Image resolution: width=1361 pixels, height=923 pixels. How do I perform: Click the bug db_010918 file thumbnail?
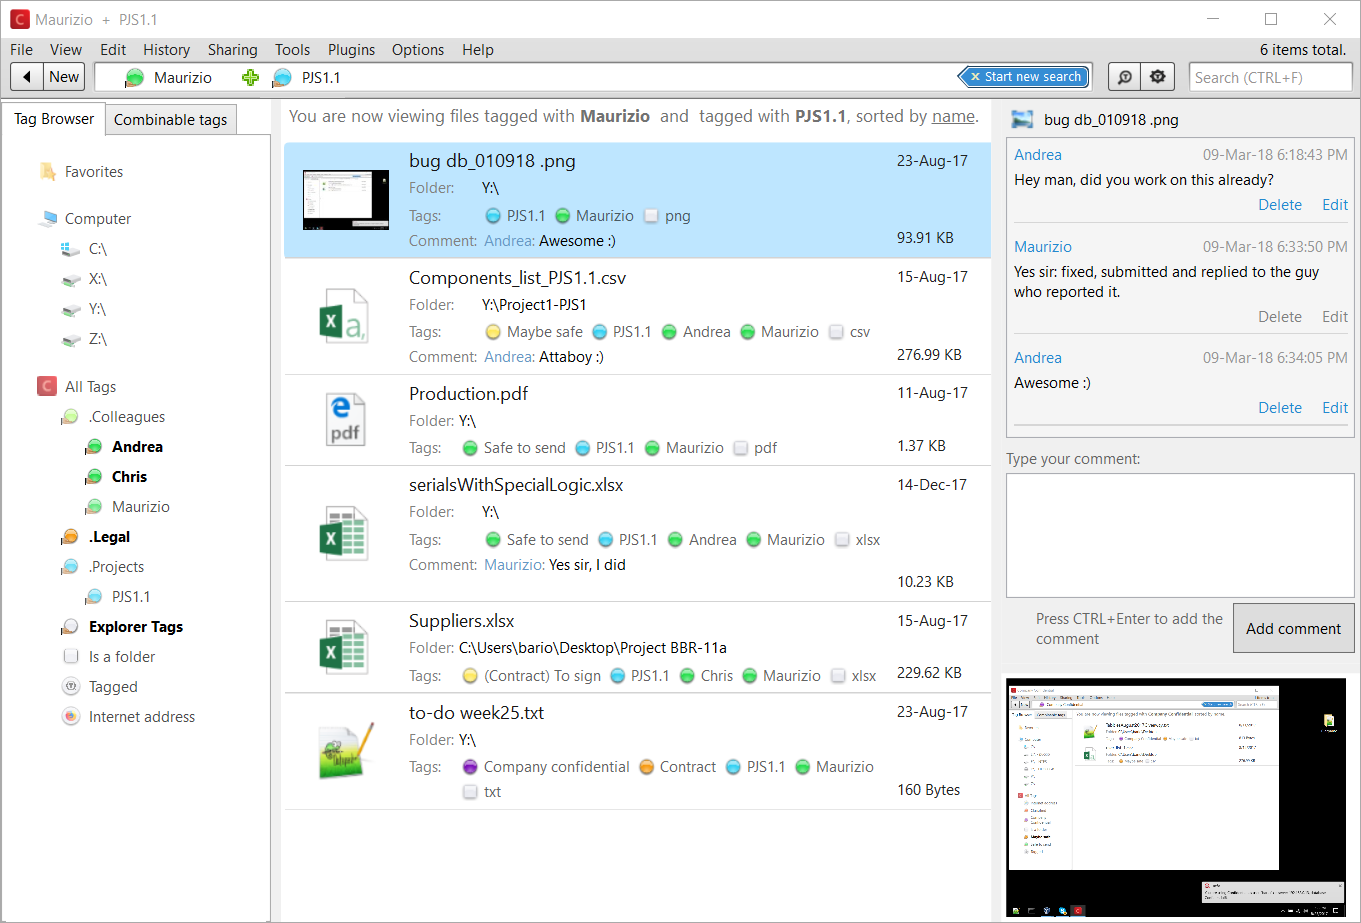345,200
